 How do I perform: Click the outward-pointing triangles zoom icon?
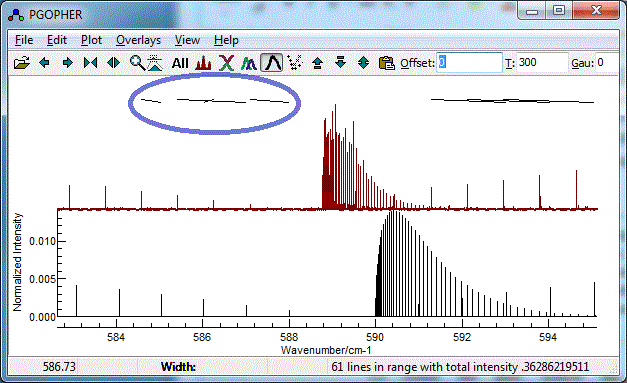tap(114, 63)
